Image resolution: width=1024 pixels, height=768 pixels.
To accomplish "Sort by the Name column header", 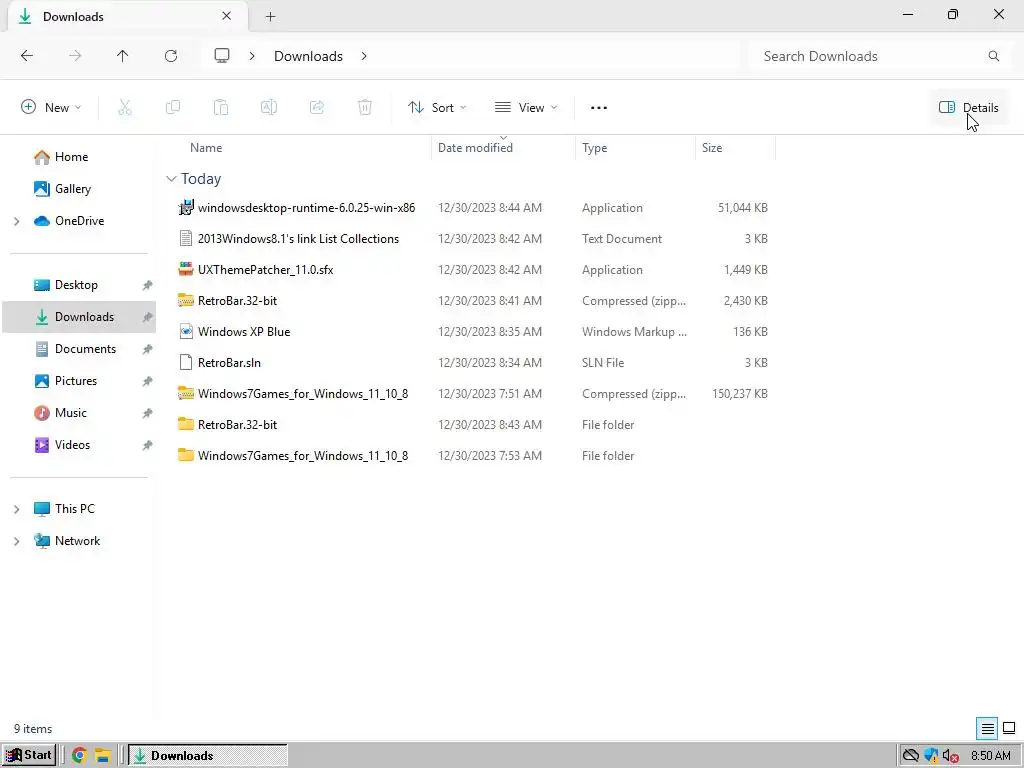I will pyautogui.click(x=206, y=148).
